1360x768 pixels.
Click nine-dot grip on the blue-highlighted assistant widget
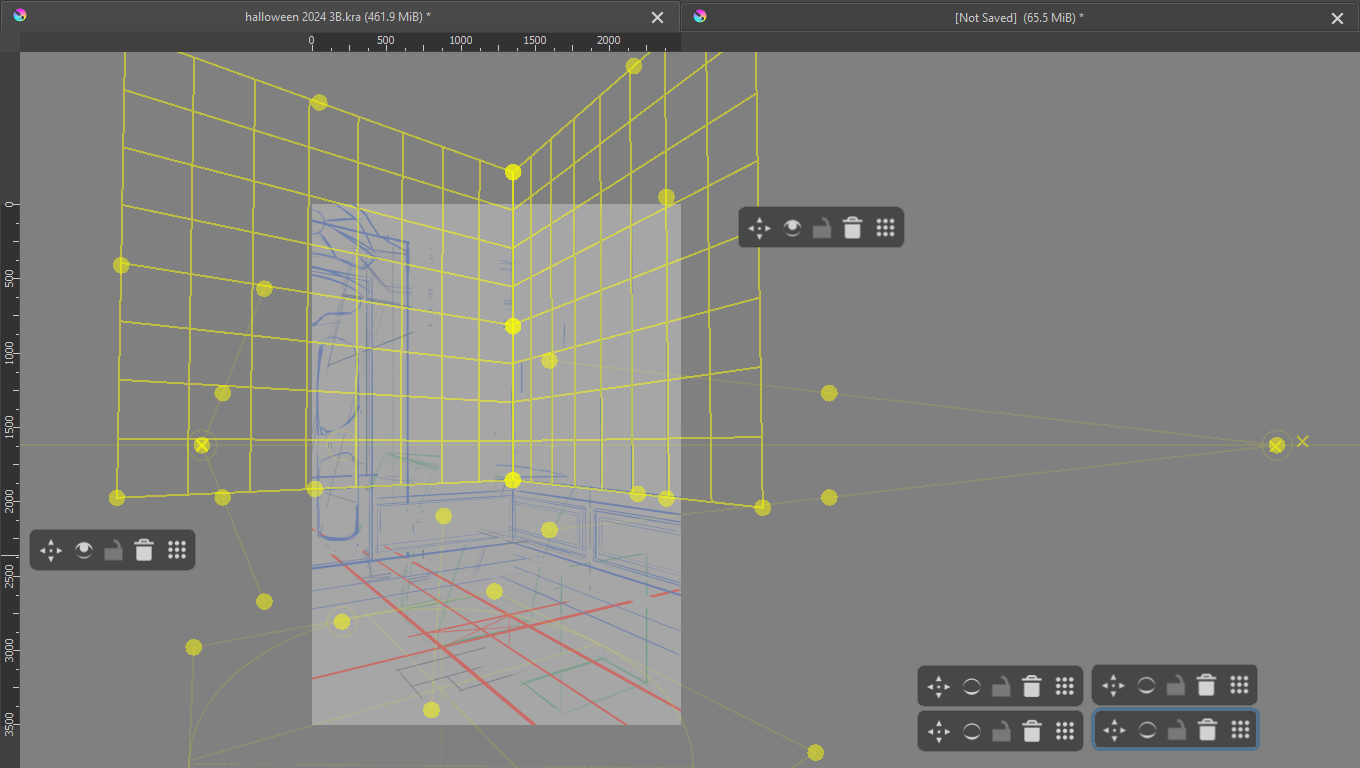[1240, 731]
